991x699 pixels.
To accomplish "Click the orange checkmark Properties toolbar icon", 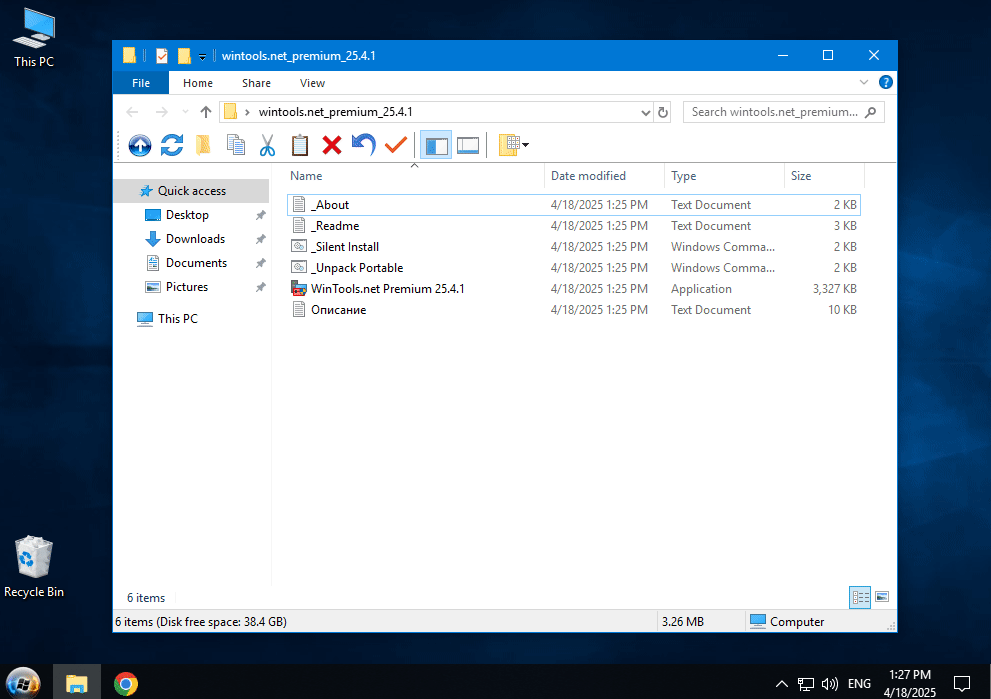I will click(396, 145).
